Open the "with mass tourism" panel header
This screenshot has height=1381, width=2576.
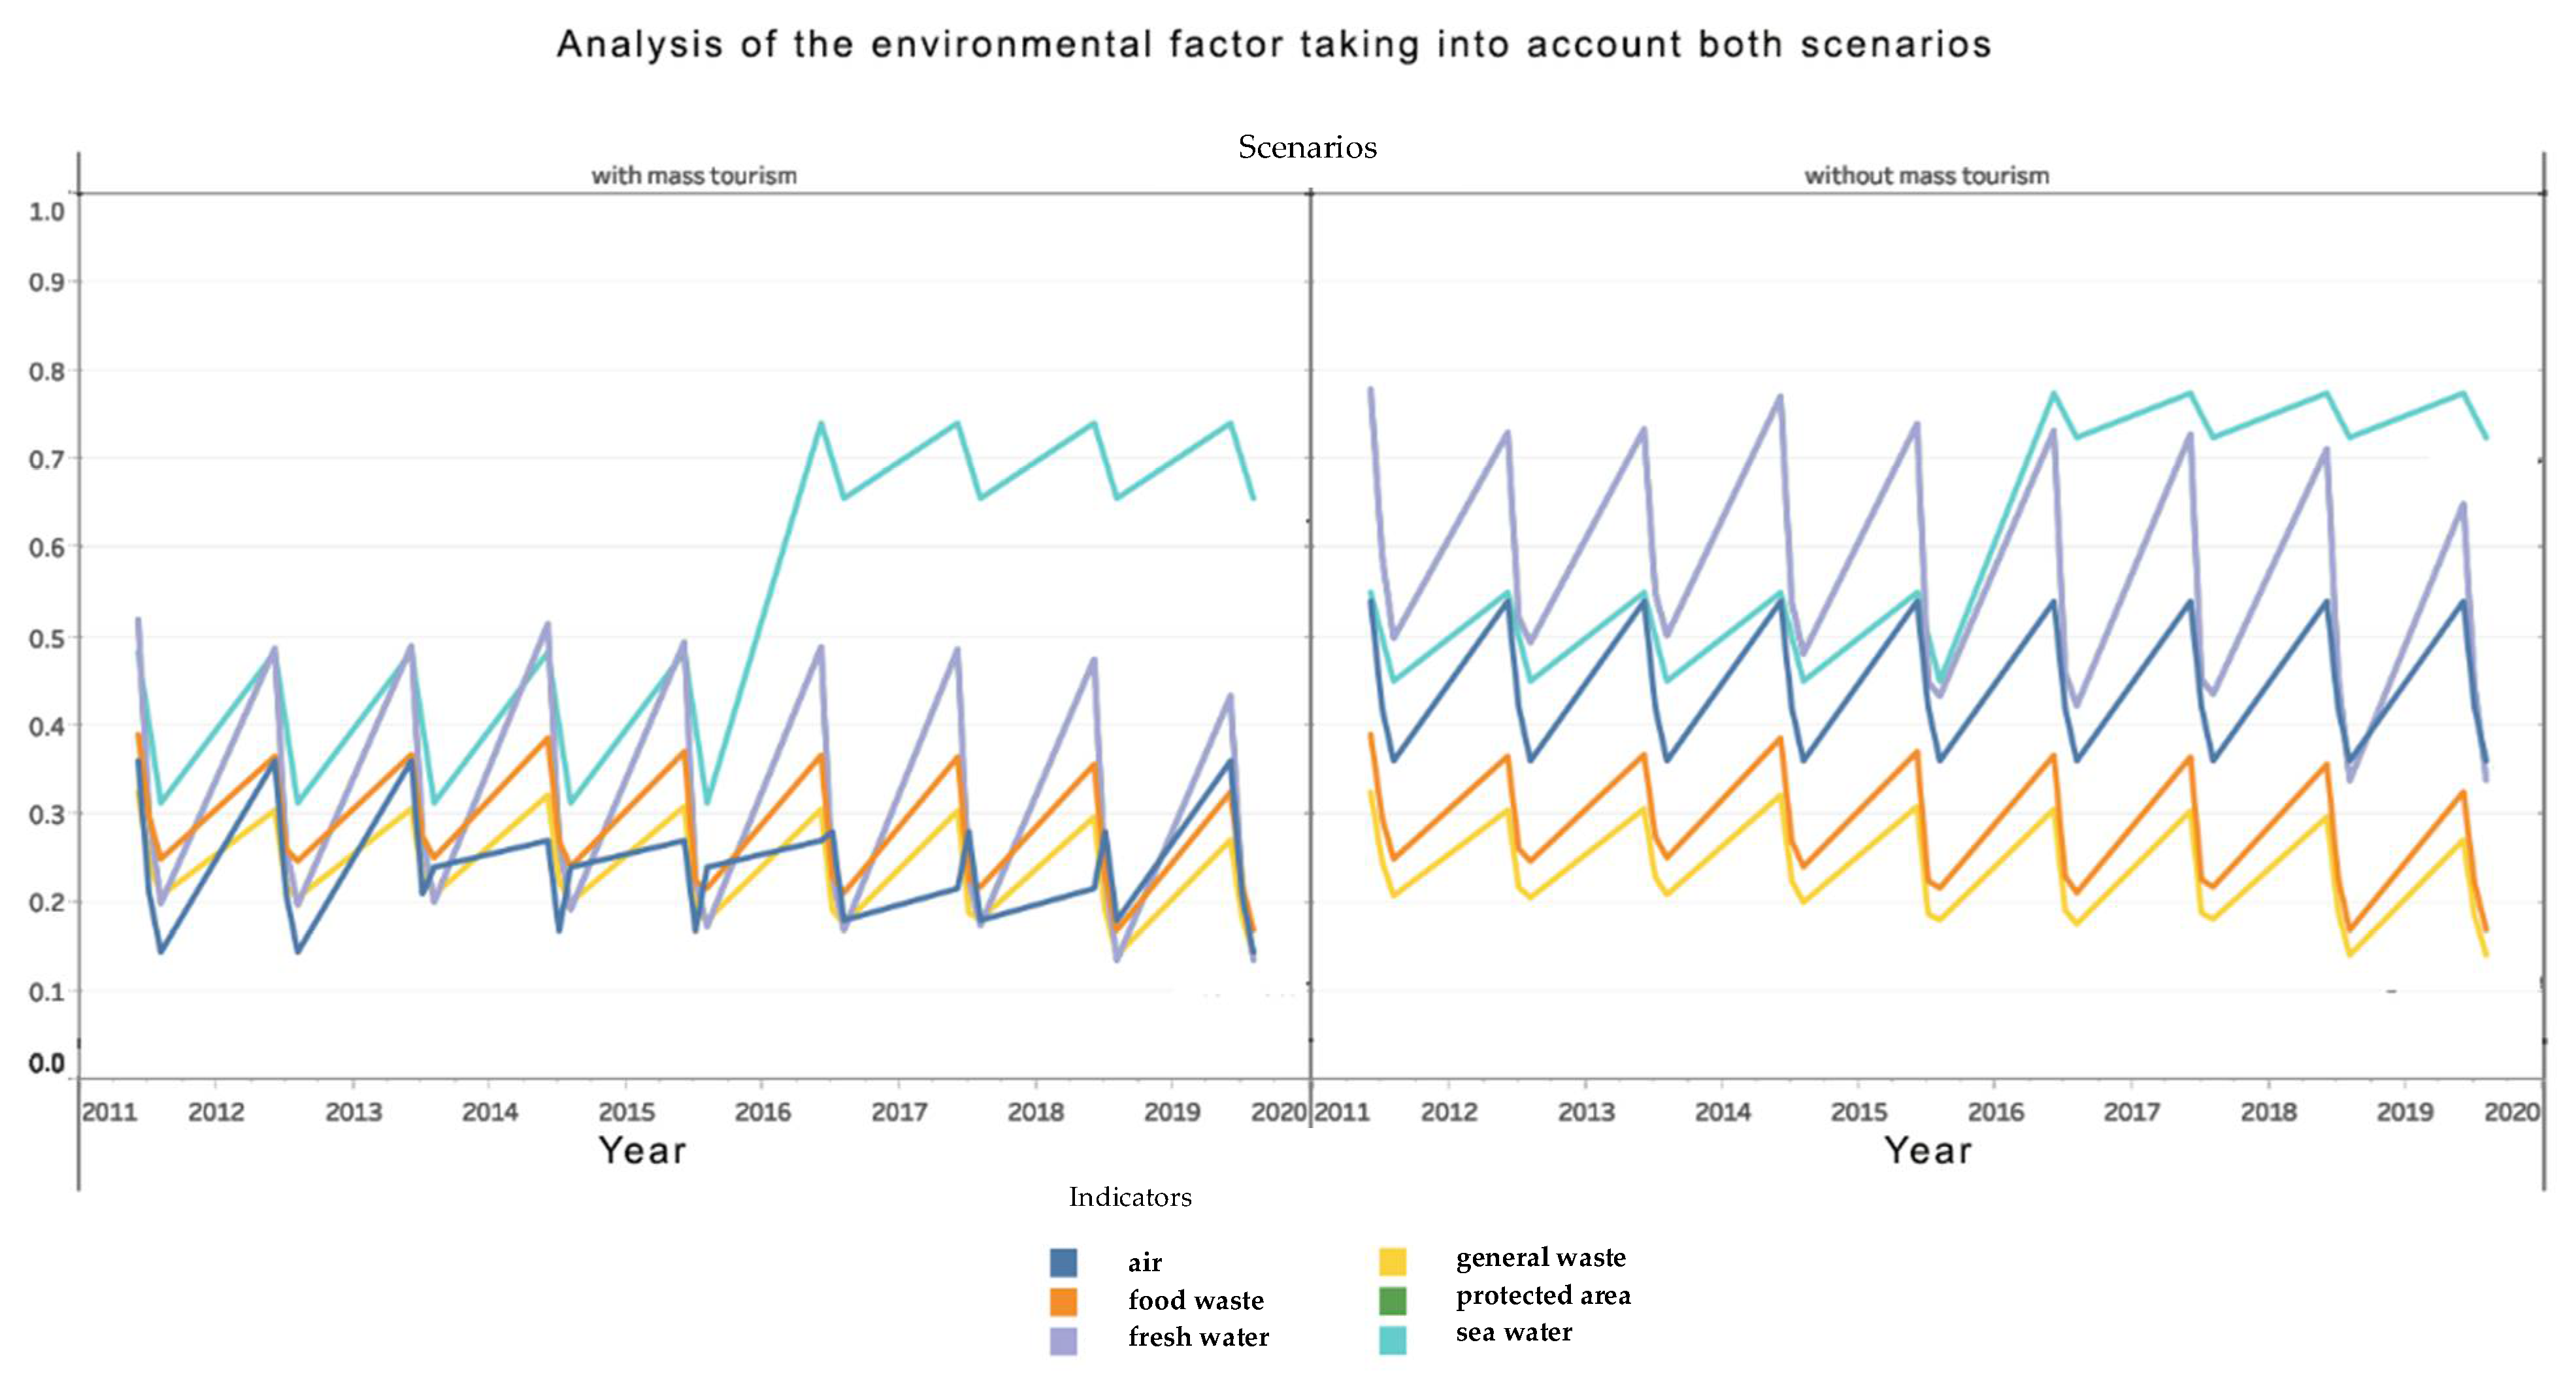[694, 176]
